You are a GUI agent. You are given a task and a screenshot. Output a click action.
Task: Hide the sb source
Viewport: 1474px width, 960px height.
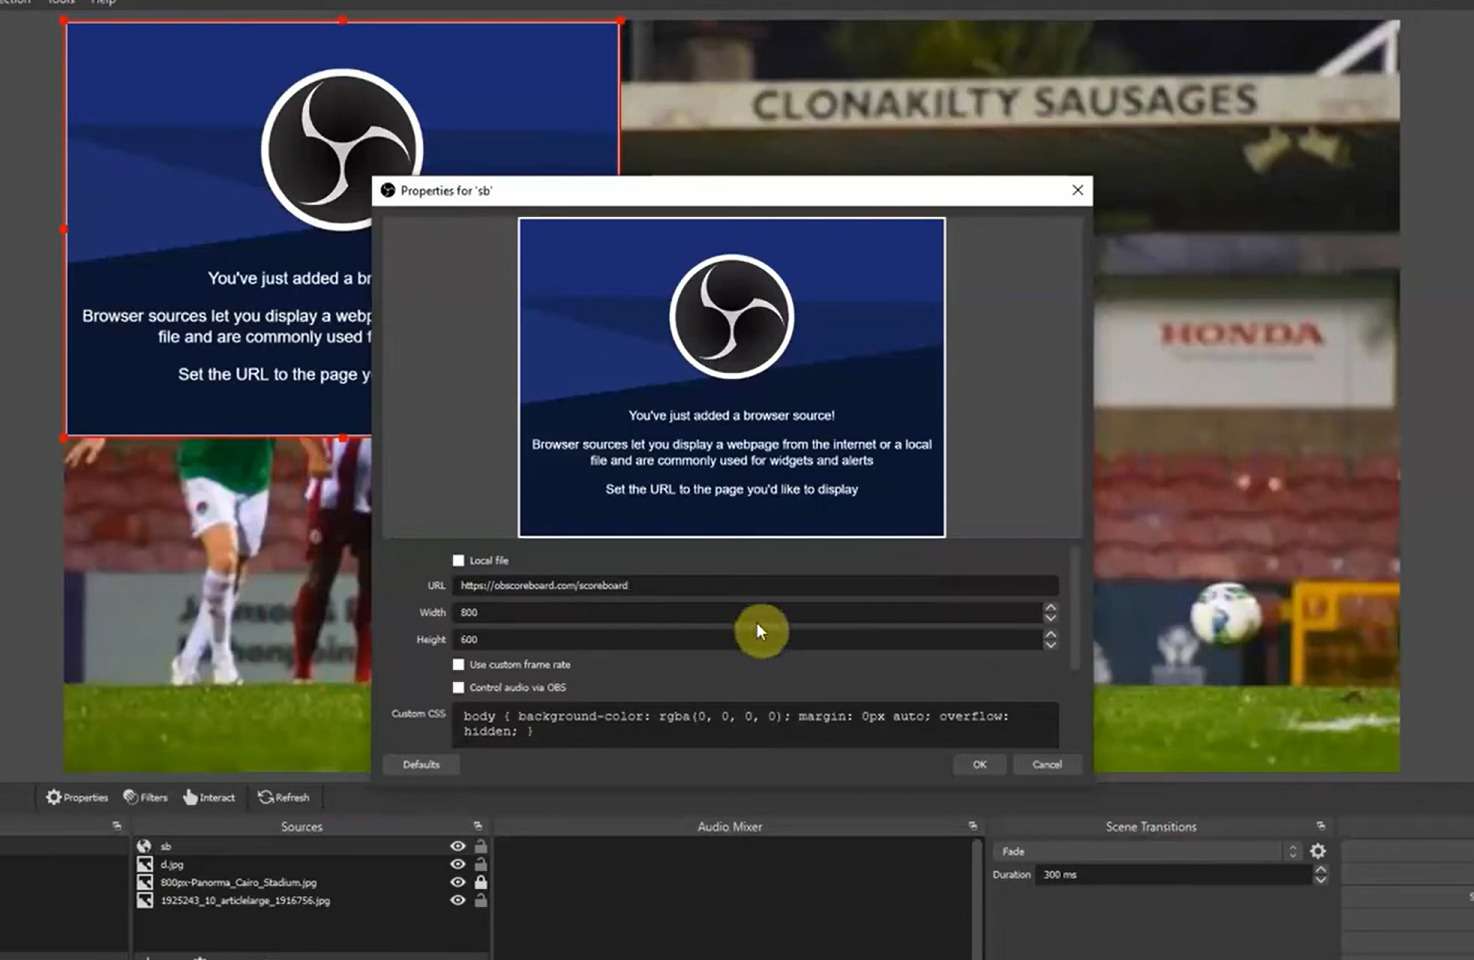[458, 846]
